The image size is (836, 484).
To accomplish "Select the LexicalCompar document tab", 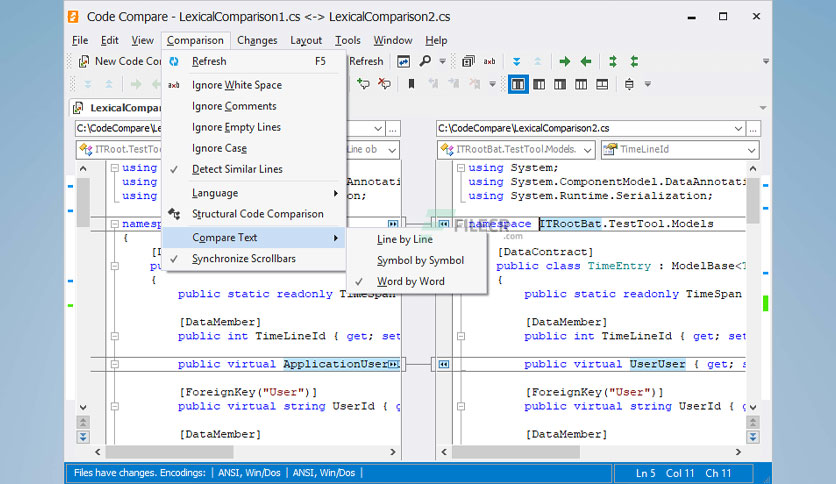I will click(117, 108).
